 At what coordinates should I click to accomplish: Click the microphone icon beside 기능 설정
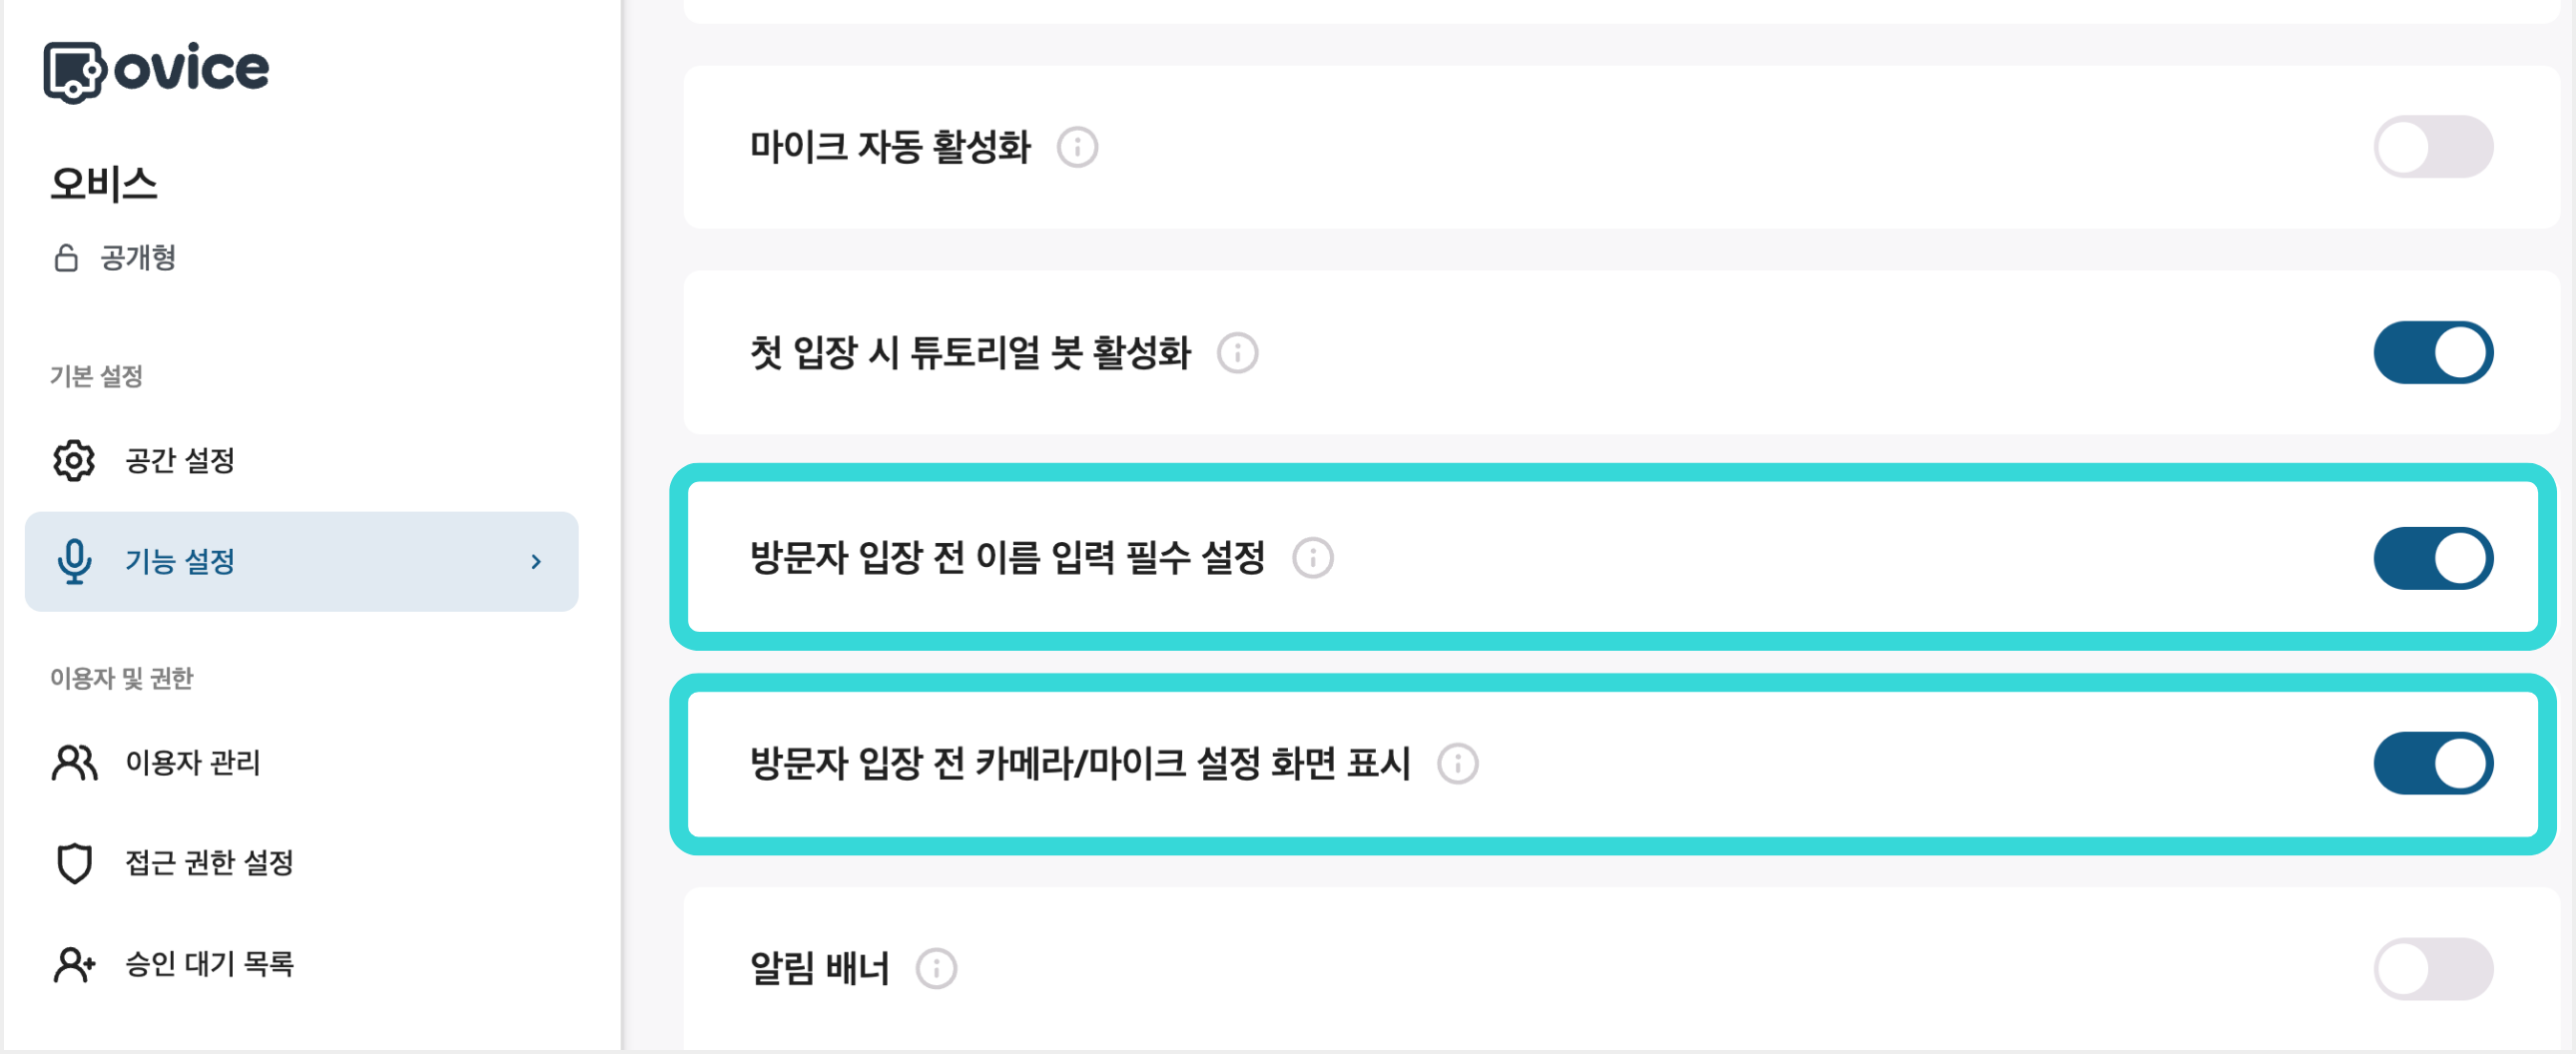point(75,561)
